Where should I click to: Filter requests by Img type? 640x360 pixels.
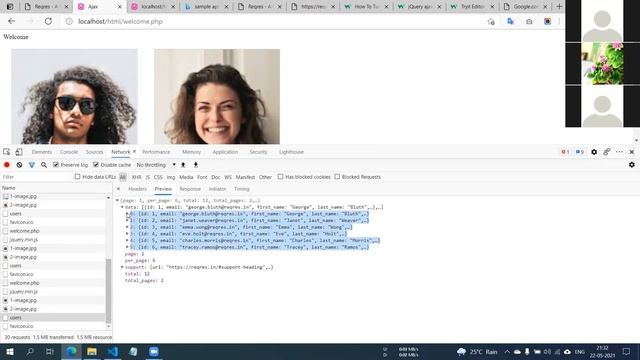[x=171, y=177]
